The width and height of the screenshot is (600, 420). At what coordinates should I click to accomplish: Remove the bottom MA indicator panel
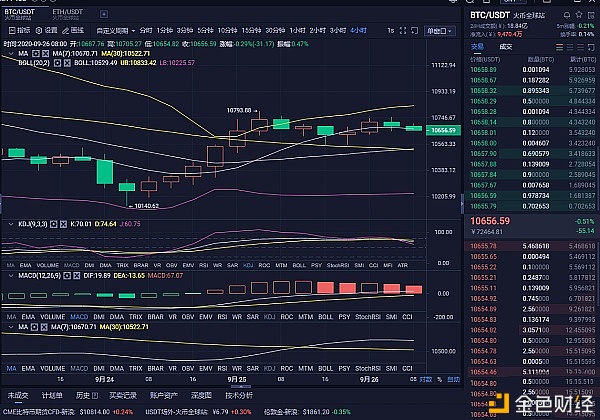pos(44,327)
